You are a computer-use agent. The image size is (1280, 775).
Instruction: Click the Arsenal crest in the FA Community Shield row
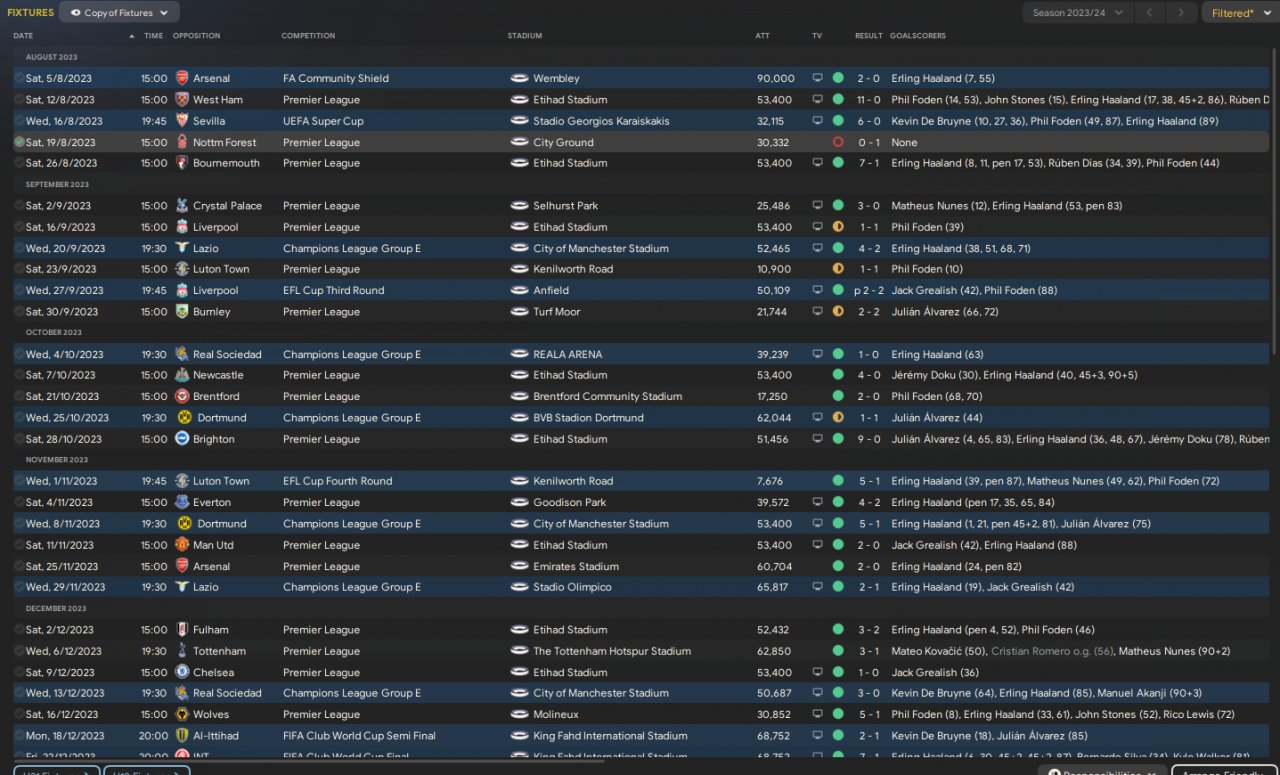[x=181, y=78]
